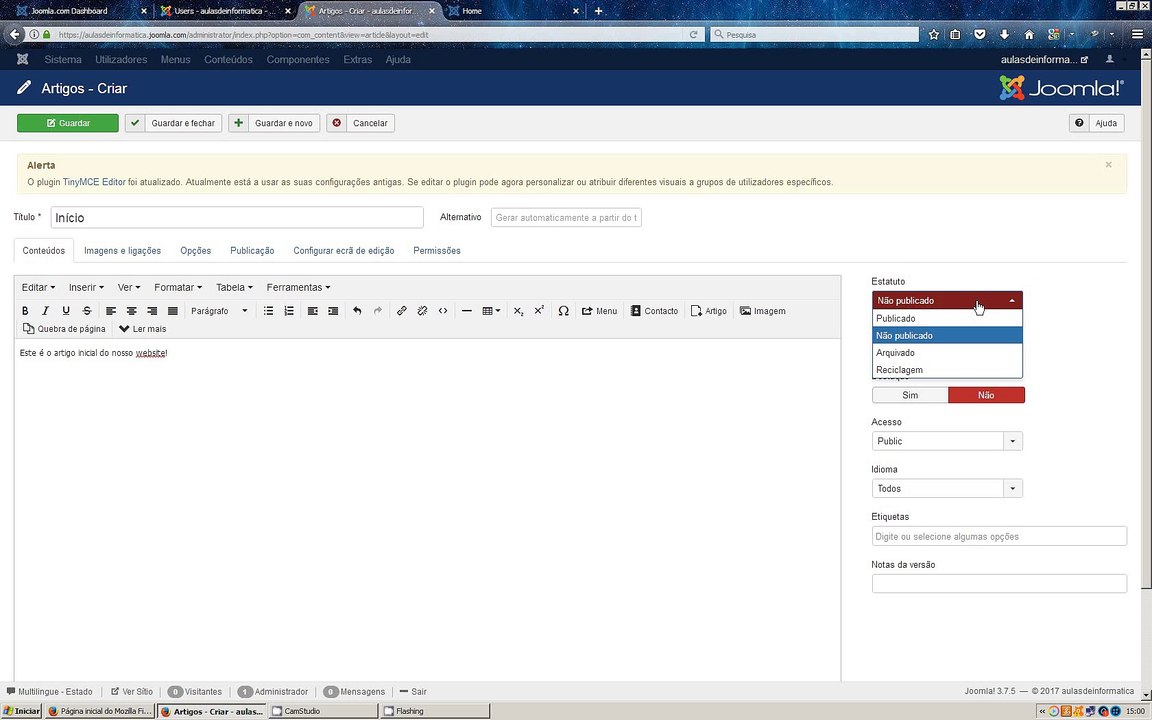
Task: Open the Acesso Public dropdown
Action: pyautogui.click(x=947, y=441)
